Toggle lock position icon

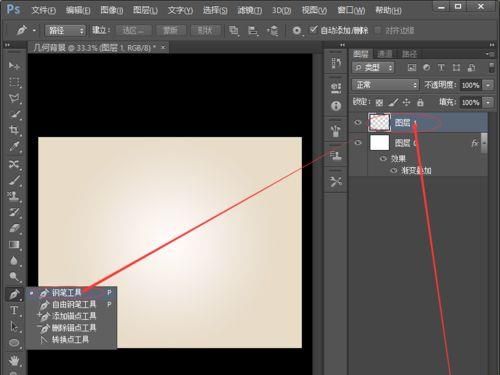[406, 102]
